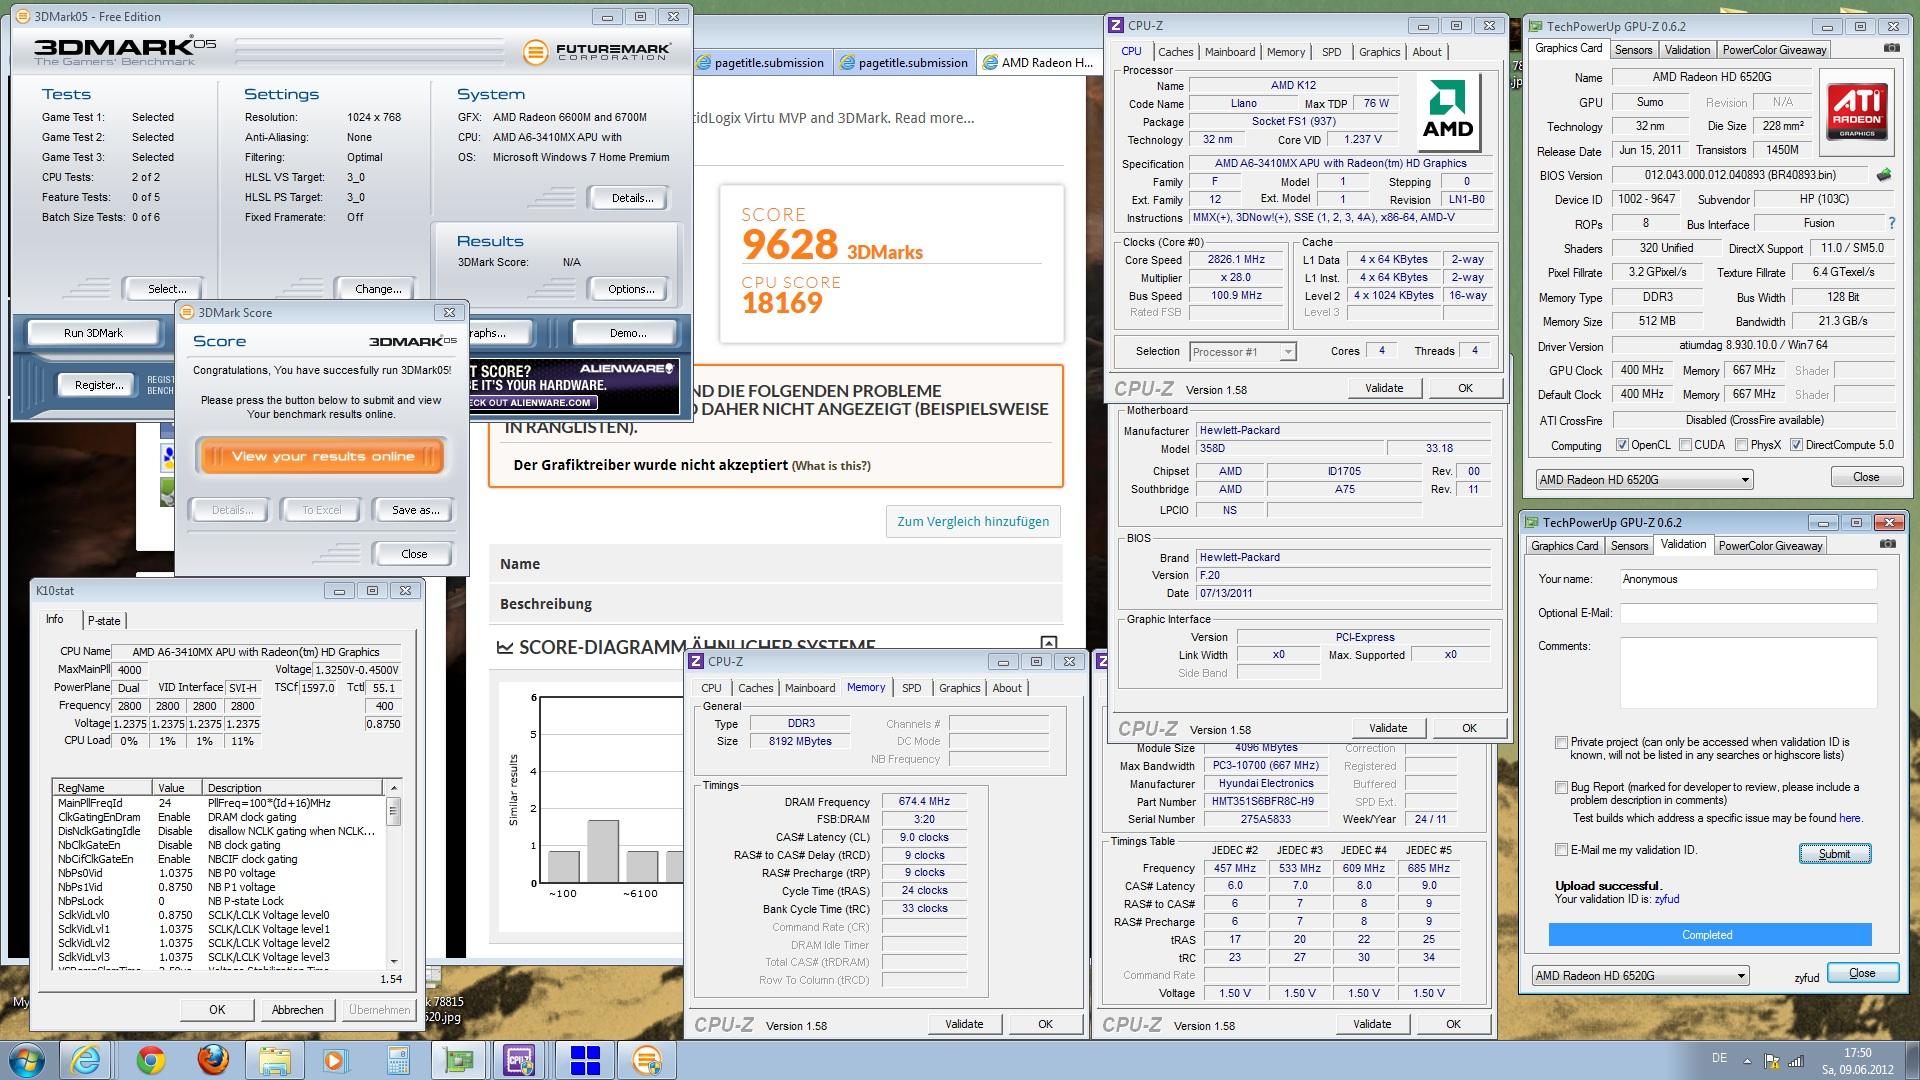The height and width of the screenshot is (1080, 1920).
Task: Click Save as... in the 3DMark Score dialog
Action: (416, 510)
